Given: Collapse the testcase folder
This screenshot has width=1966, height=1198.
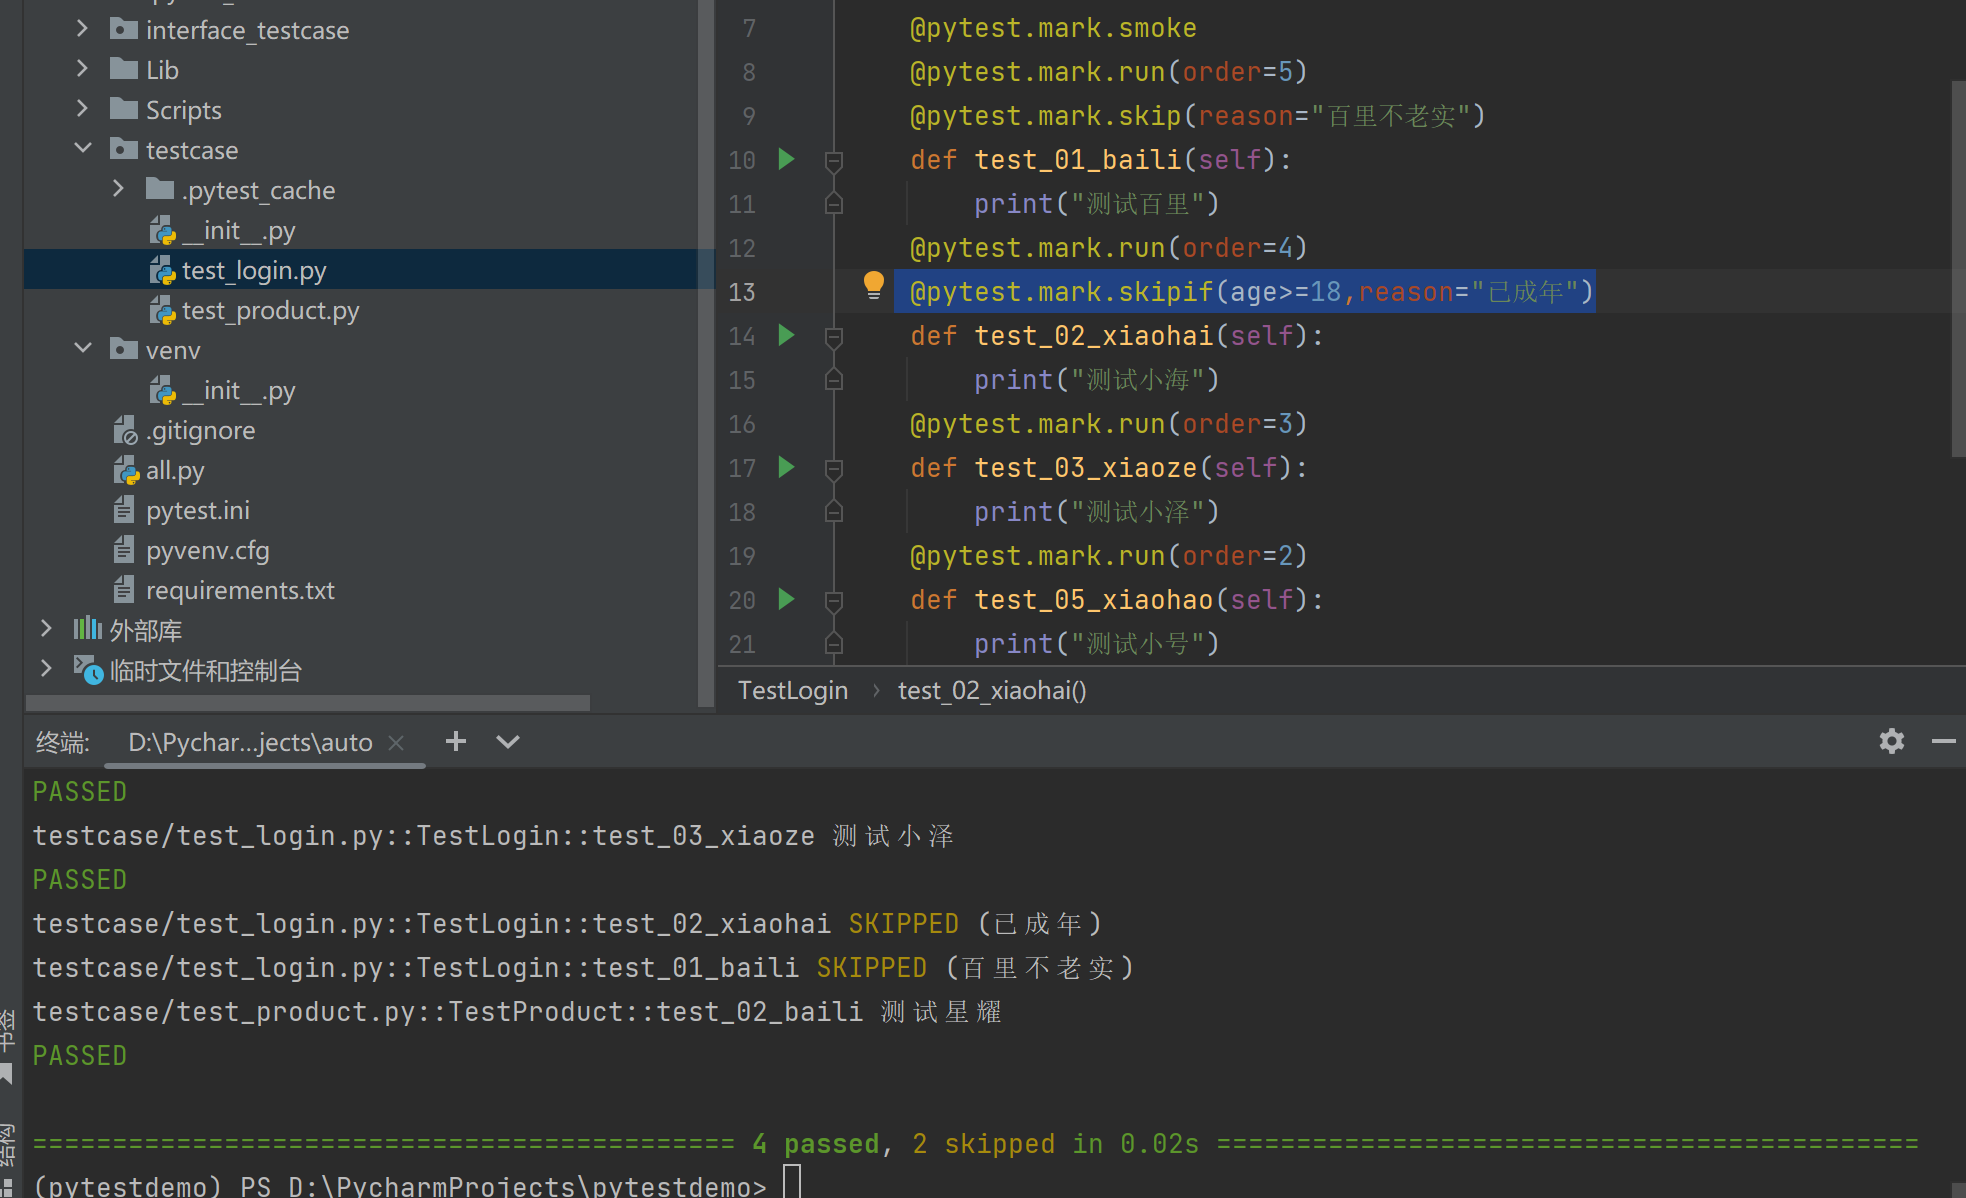Looking at the screenshot, I should click(x=83, y=149).
